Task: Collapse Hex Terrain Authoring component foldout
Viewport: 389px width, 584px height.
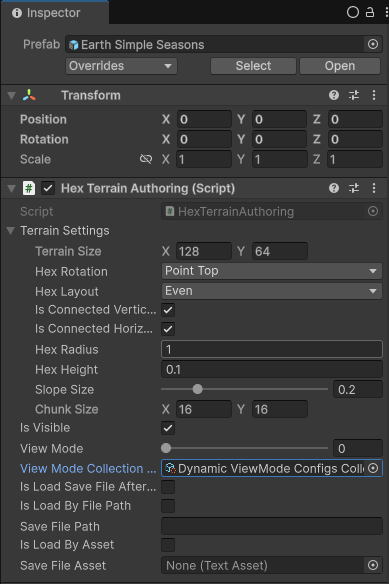Action: (x=11, y=188)
